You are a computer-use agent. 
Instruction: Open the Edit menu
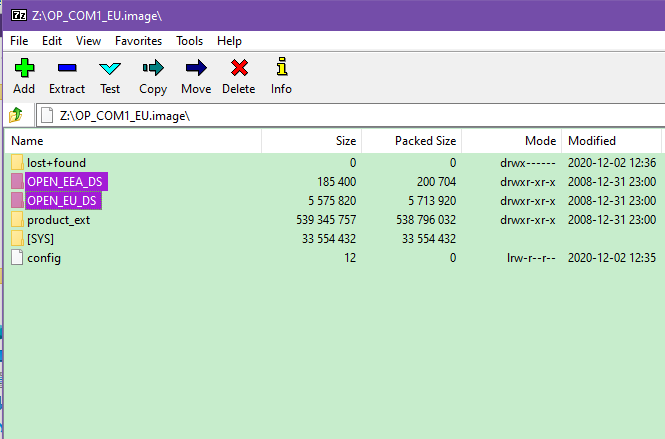[x=52, y=41]
